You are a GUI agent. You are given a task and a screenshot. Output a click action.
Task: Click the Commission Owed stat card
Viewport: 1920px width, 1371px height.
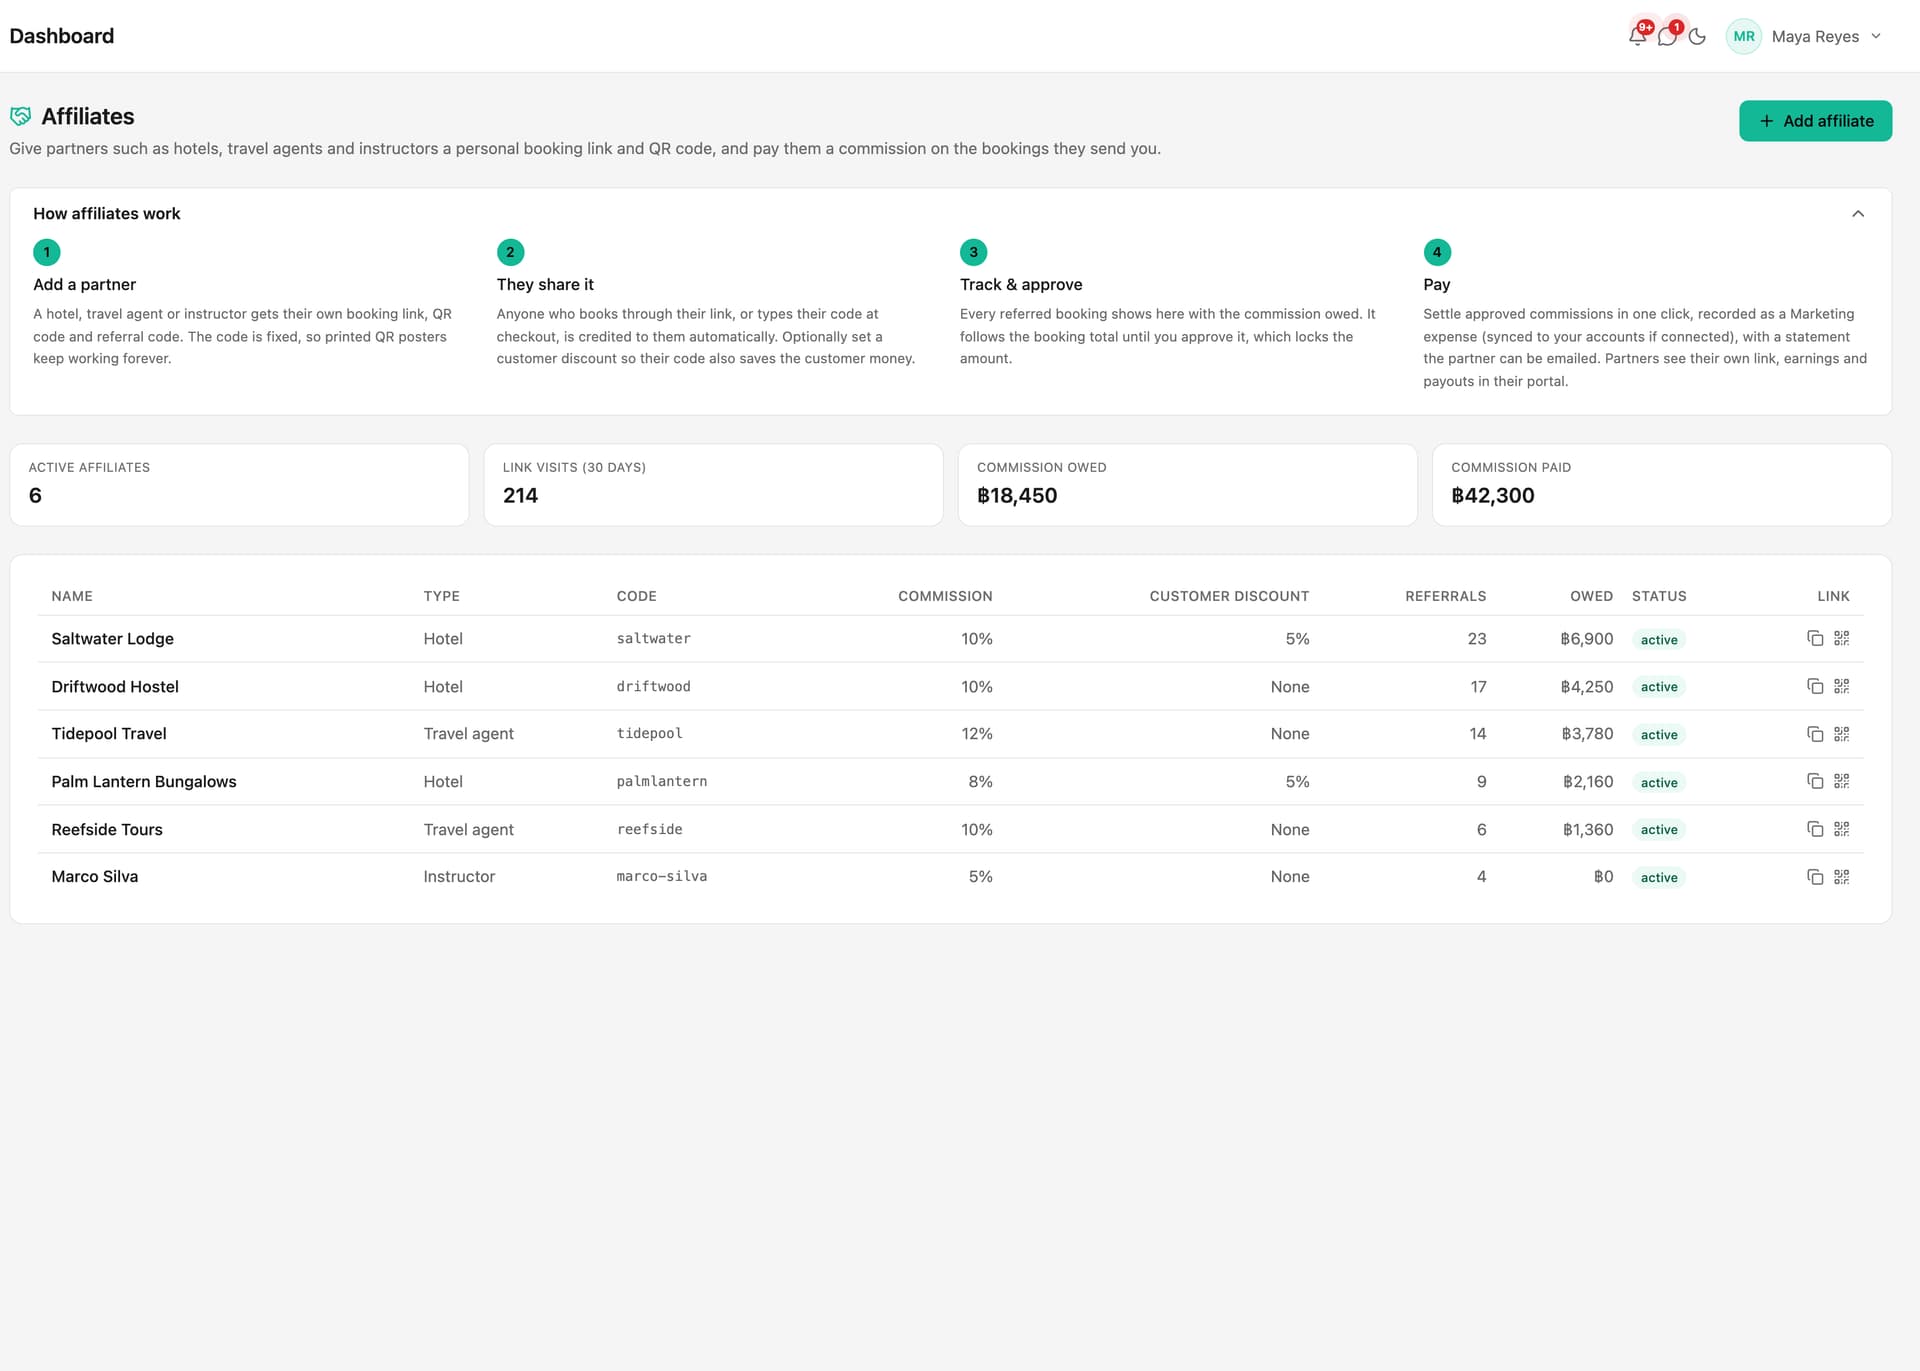1187,485
